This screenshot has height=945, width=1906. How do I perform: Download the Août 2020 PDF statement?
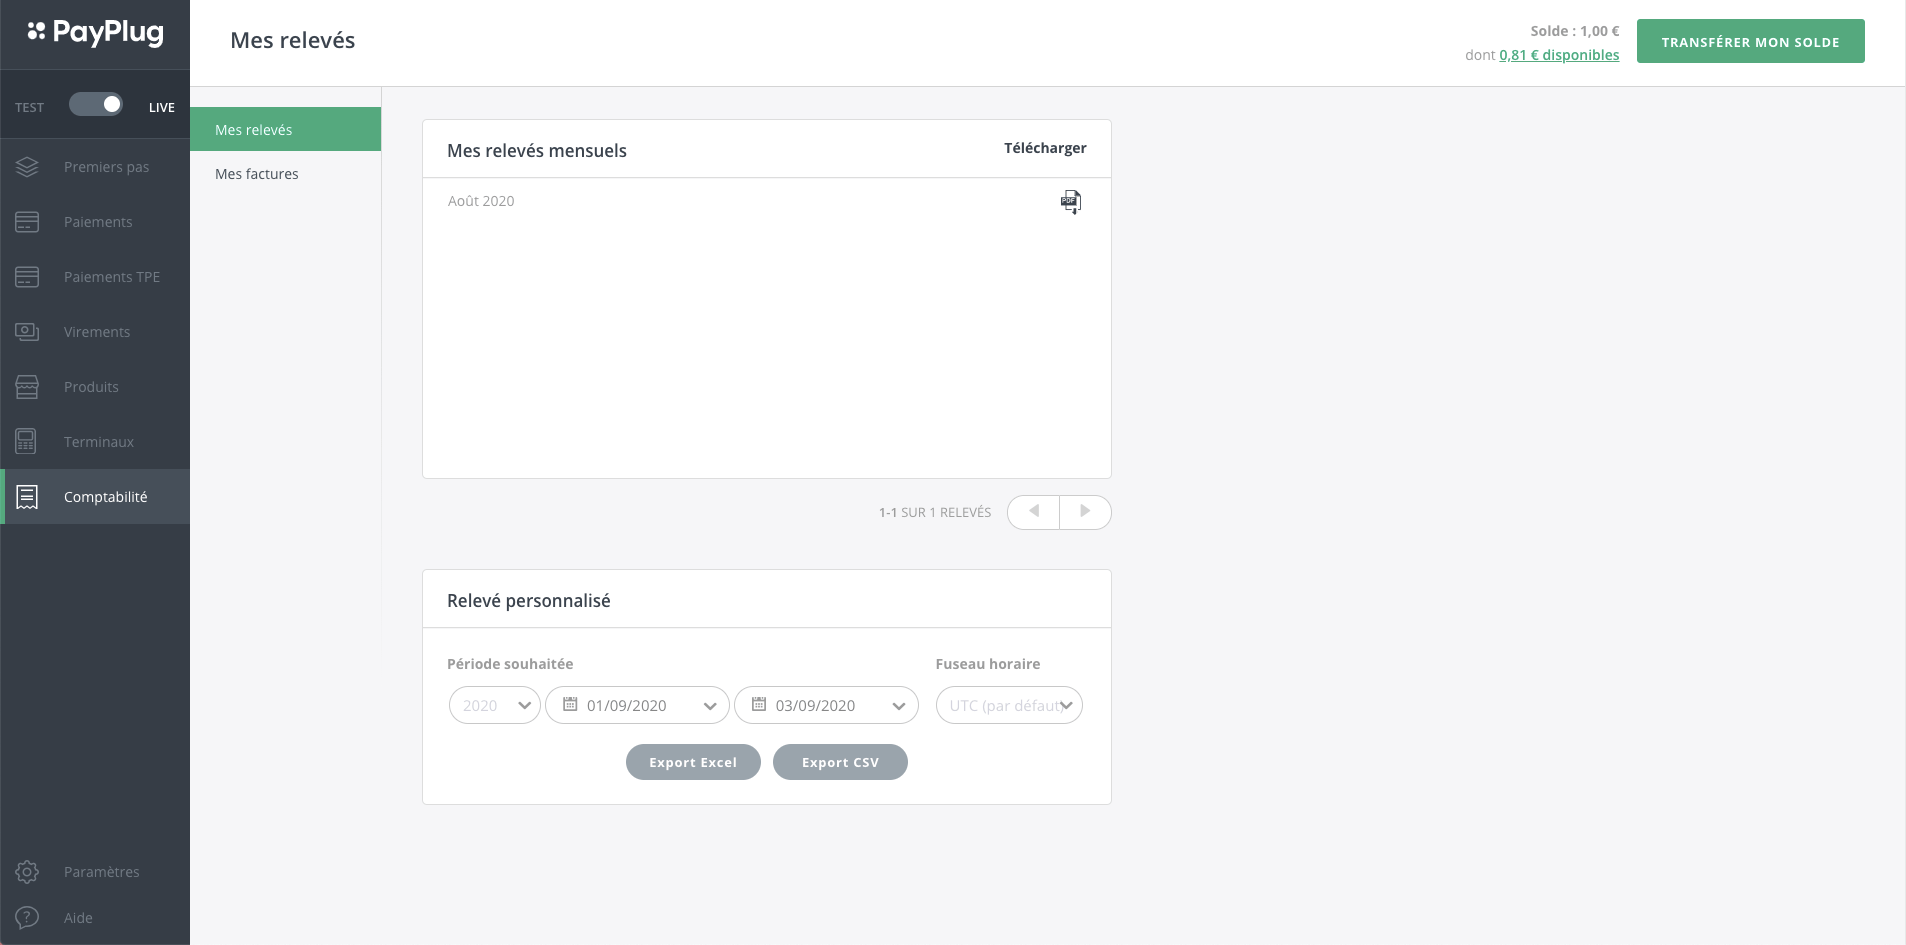pyautogui.click(x=1070, y=202)
